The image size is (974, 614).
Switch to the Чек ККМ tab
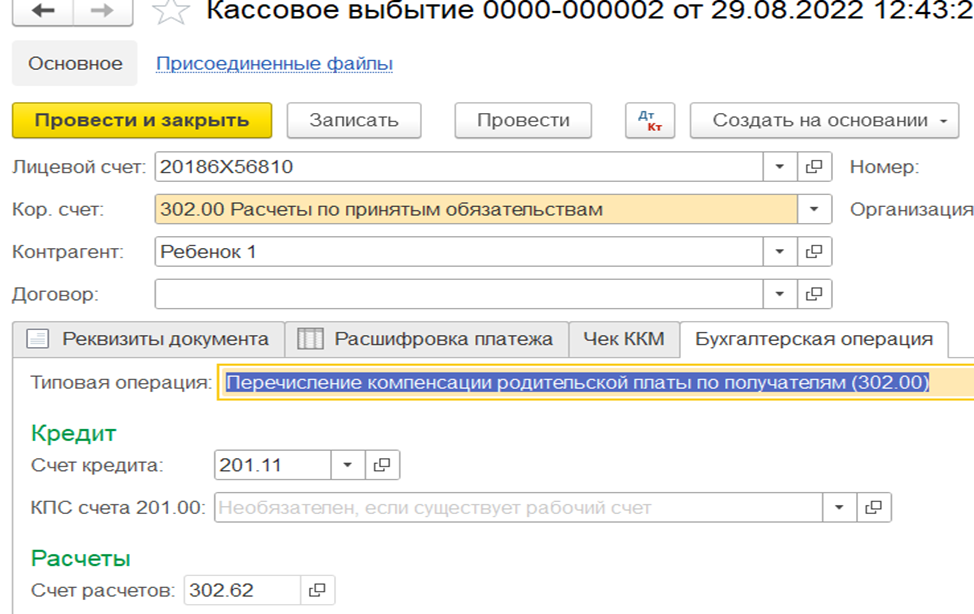pyautogui.click(x=624, y=339)
